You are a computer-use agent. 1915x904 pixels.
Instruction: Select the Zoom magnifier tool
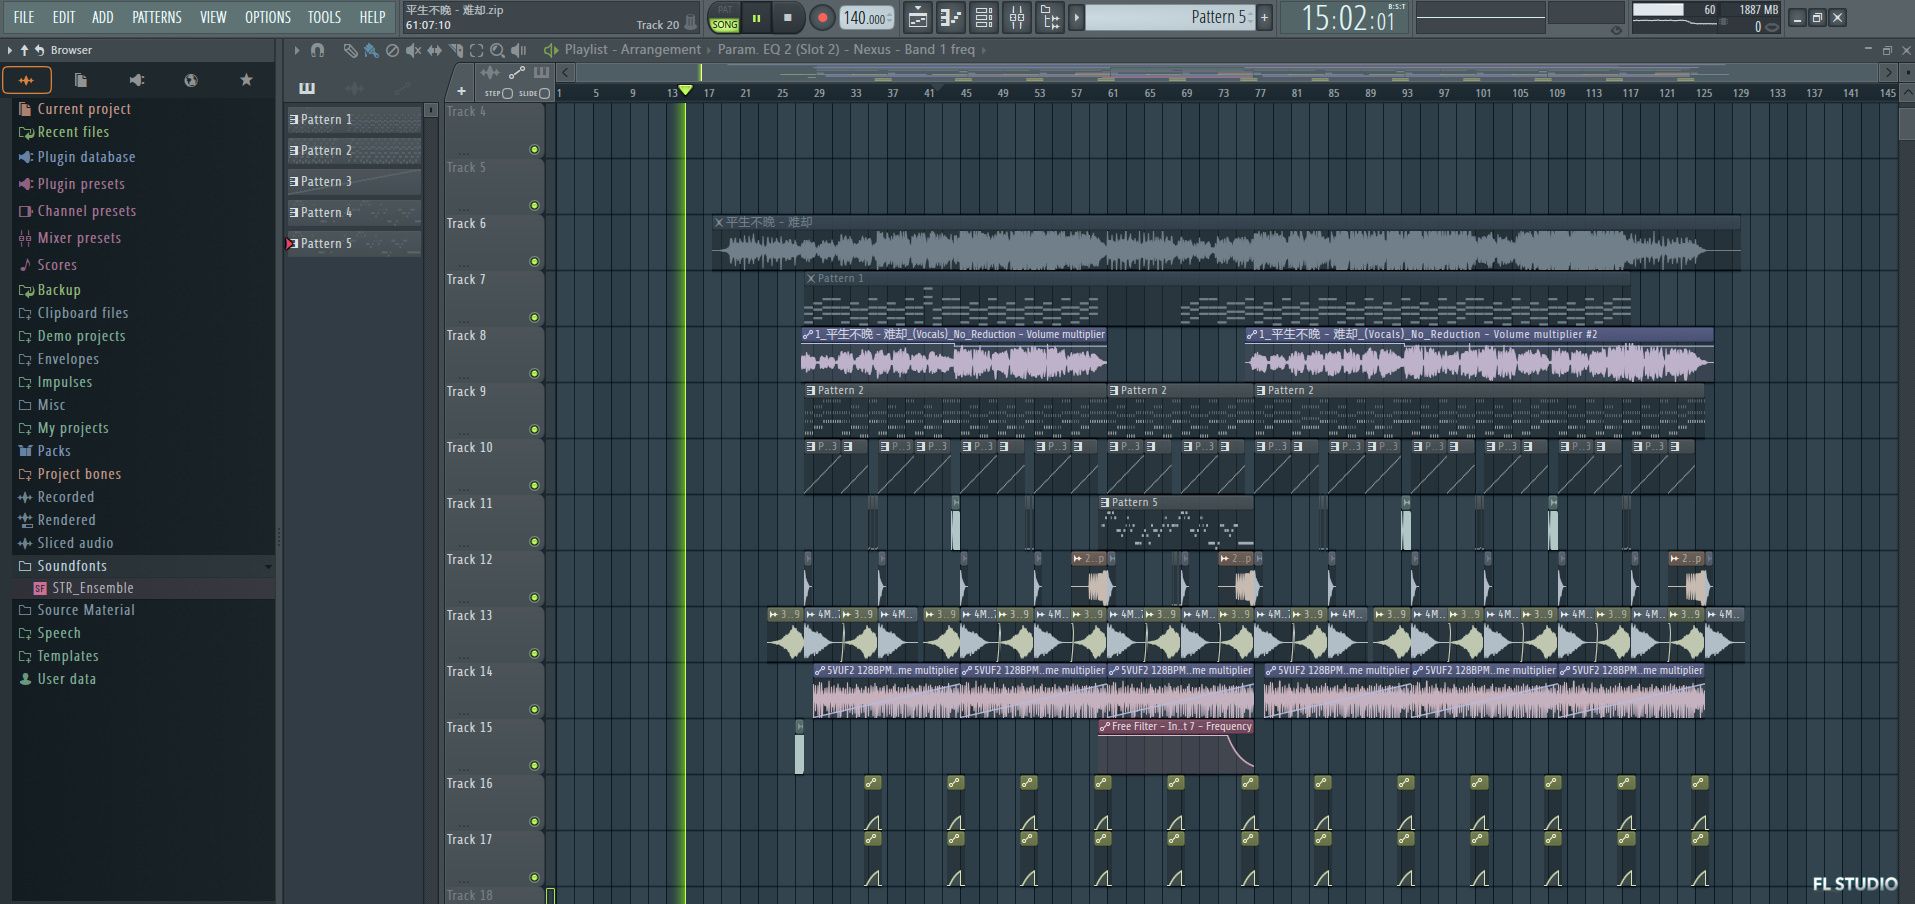coord(497,50)
